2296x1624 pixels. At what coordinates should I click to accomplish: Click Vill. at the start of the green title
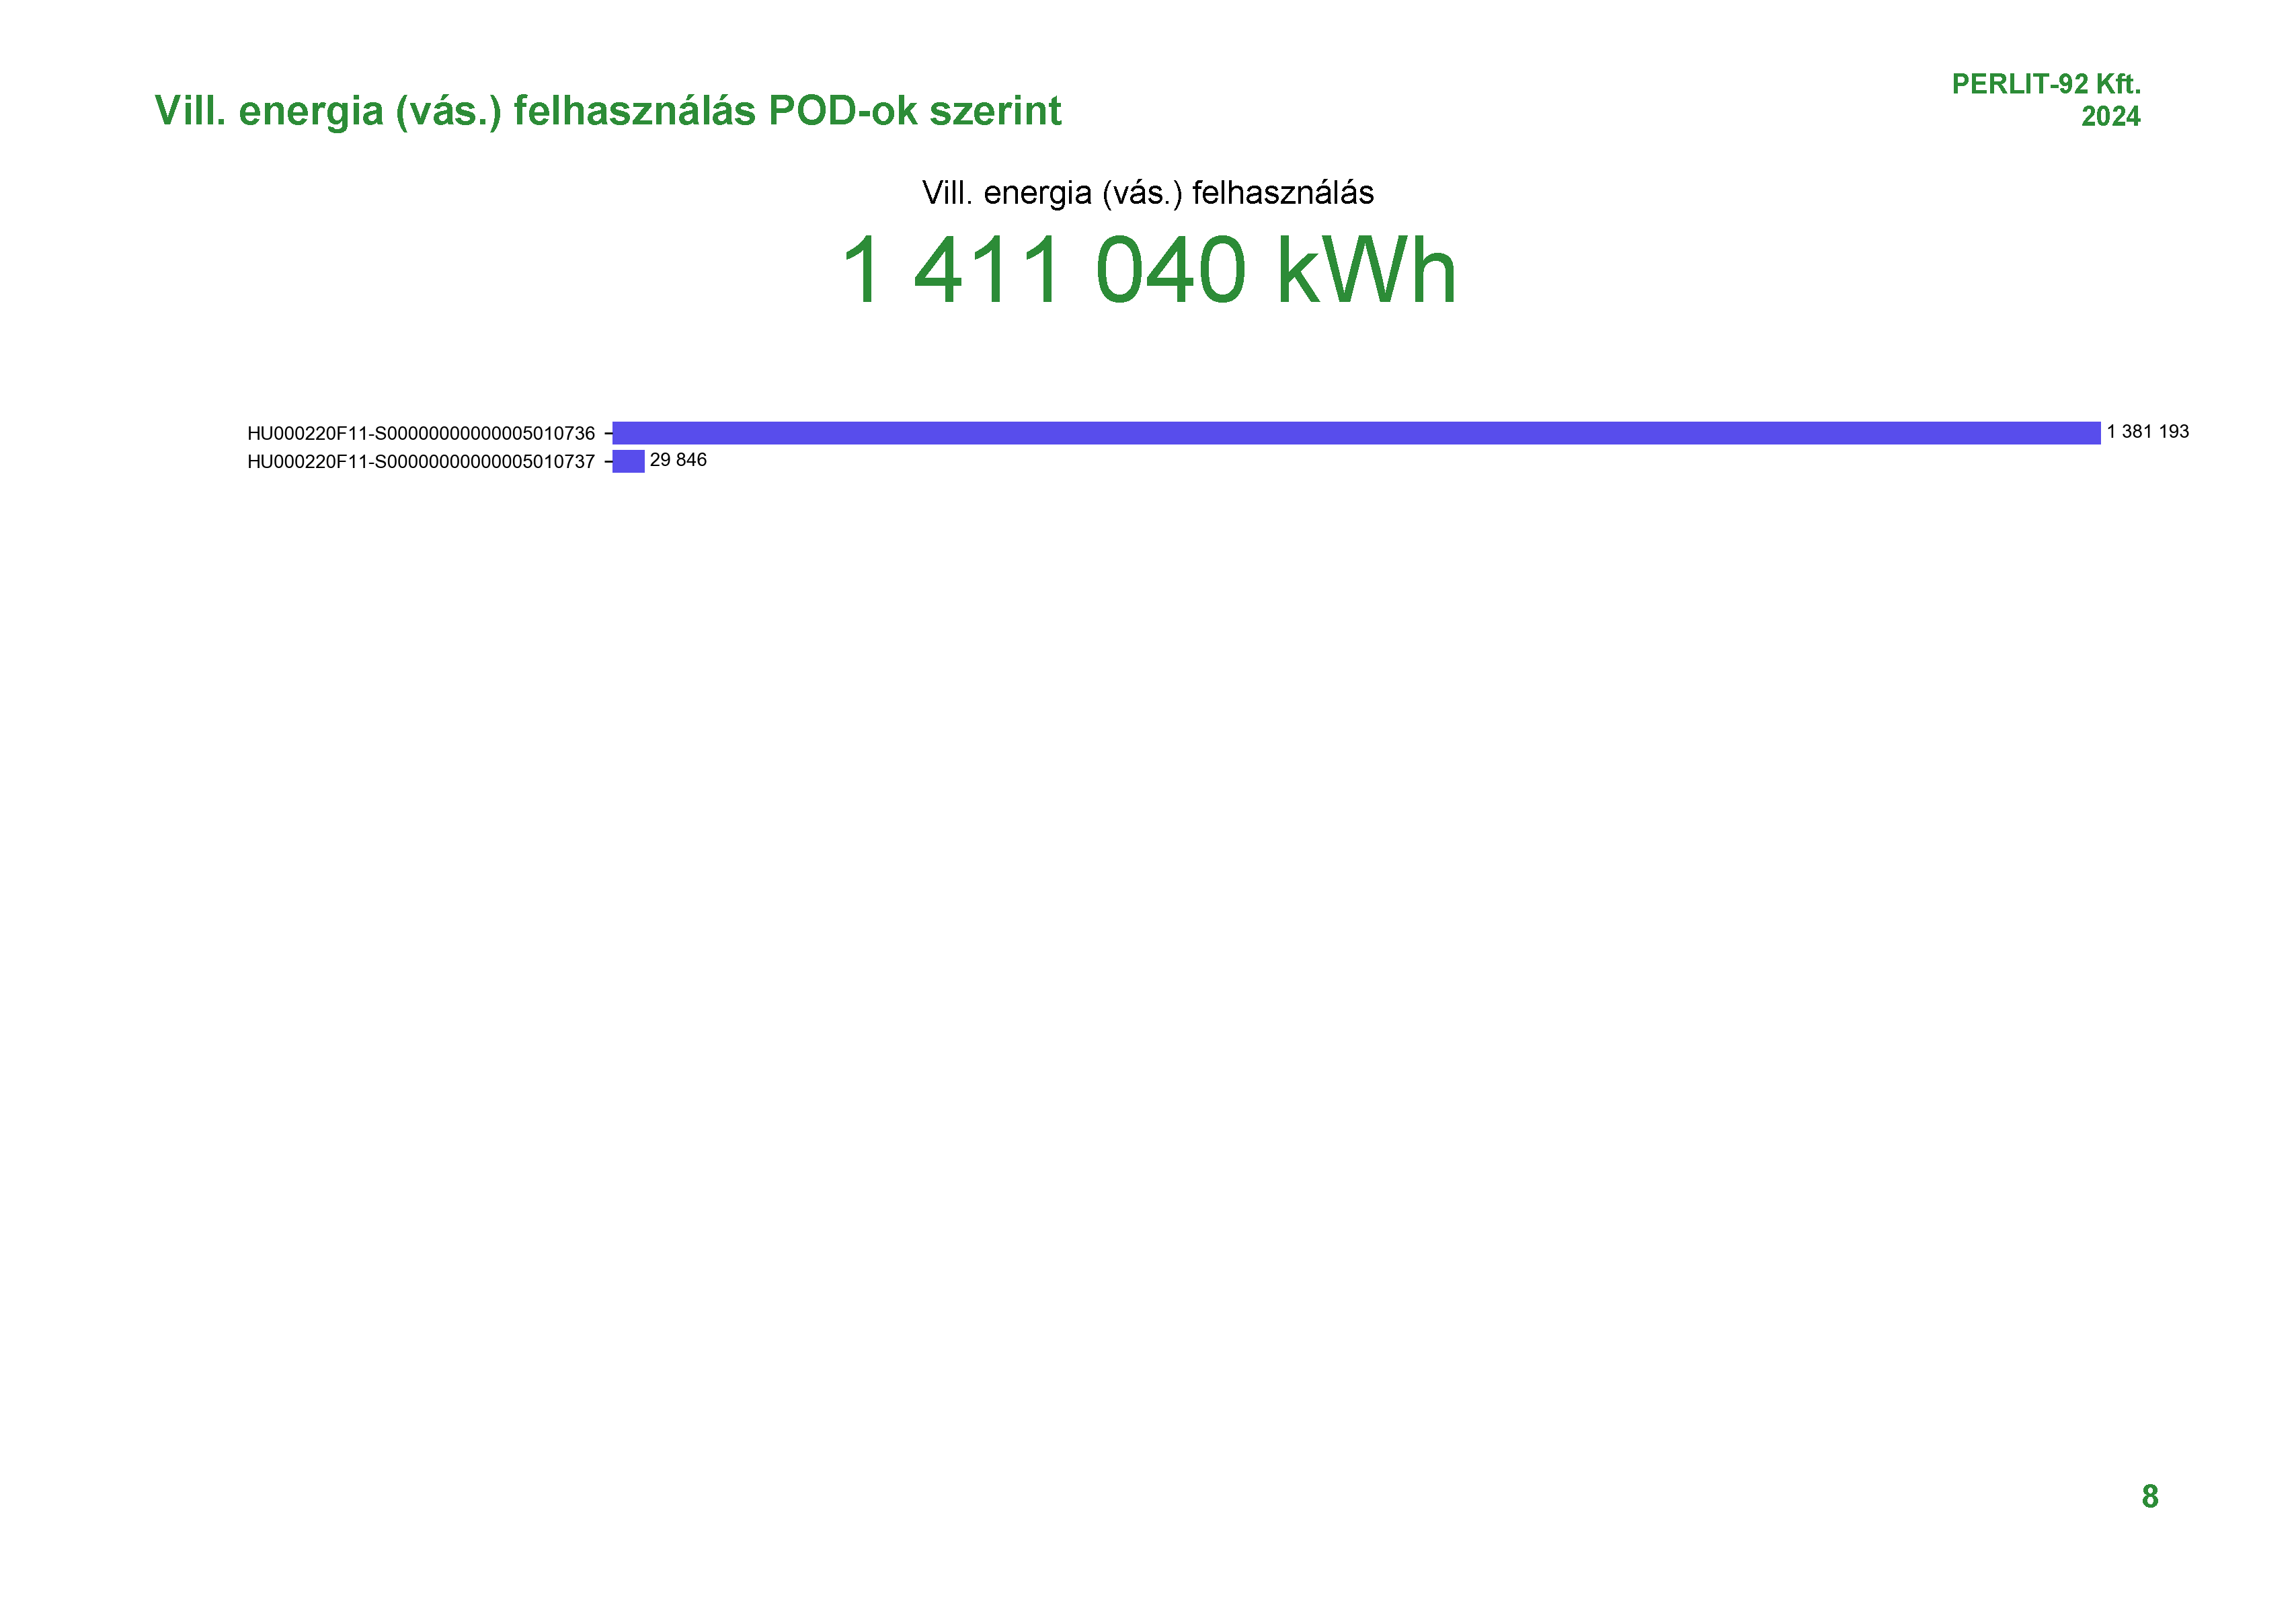coord(190,111)
